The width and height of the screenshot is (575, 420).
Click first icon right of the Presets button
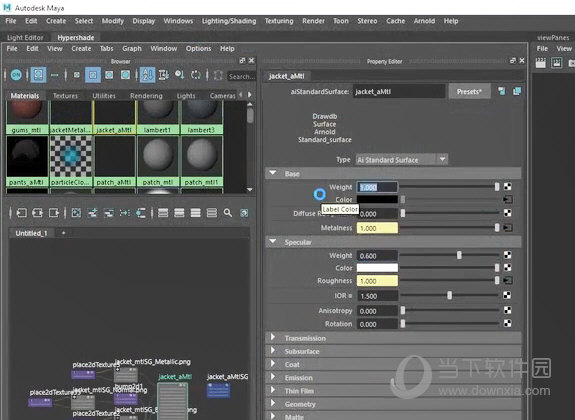(501, 91)
